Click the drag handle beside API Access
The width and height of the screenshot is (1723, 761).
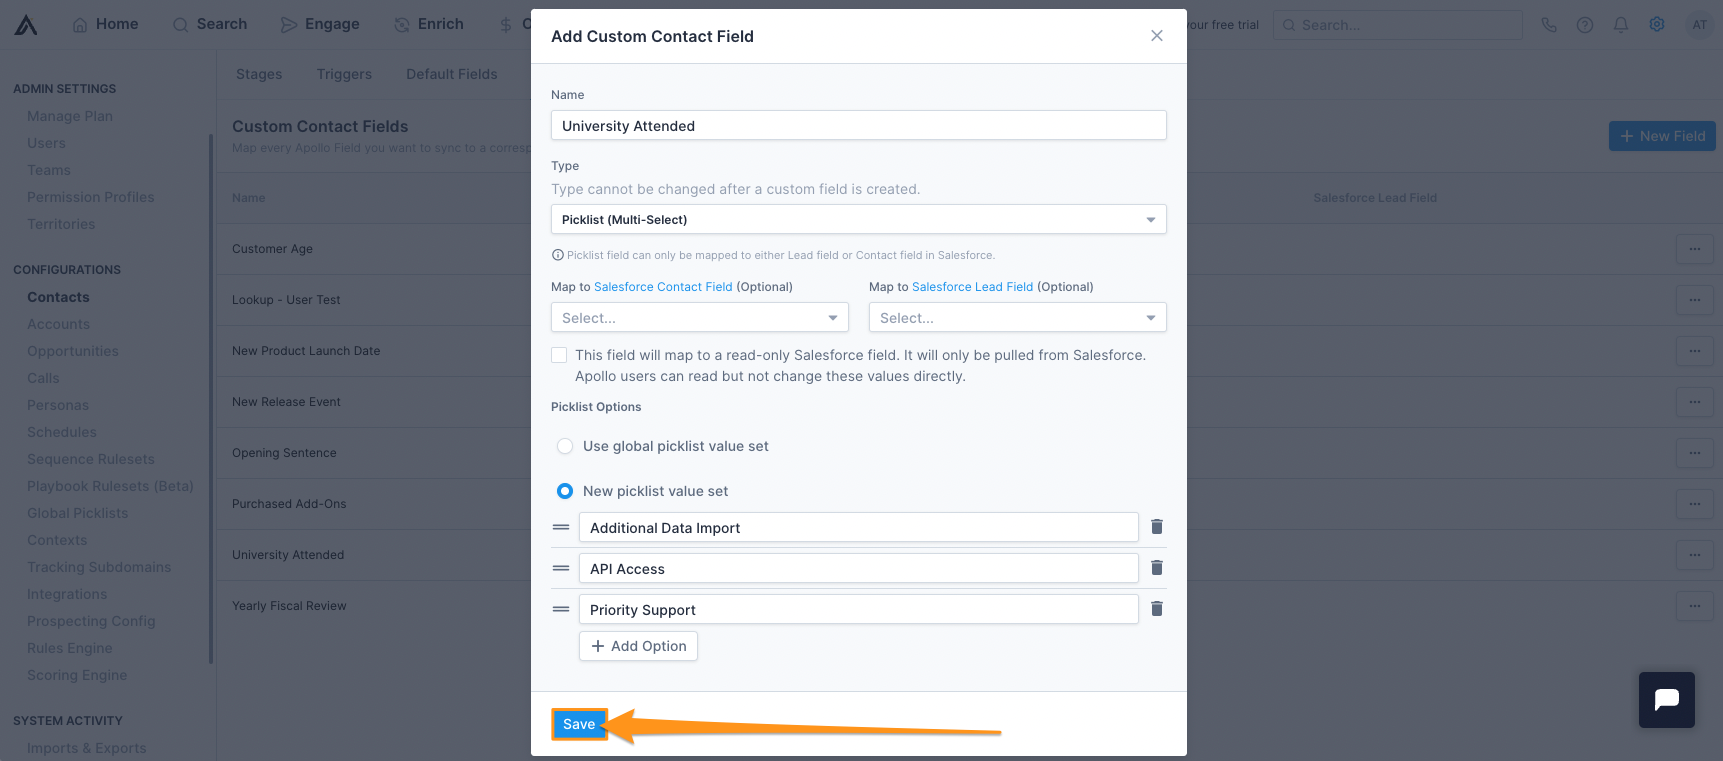tap(561, 567)
